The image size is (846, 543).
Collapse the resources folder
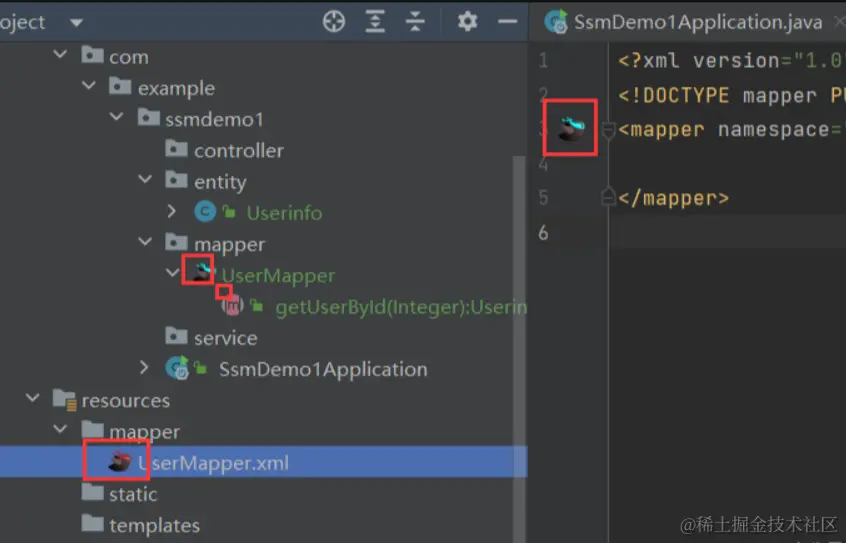(32, 398)
